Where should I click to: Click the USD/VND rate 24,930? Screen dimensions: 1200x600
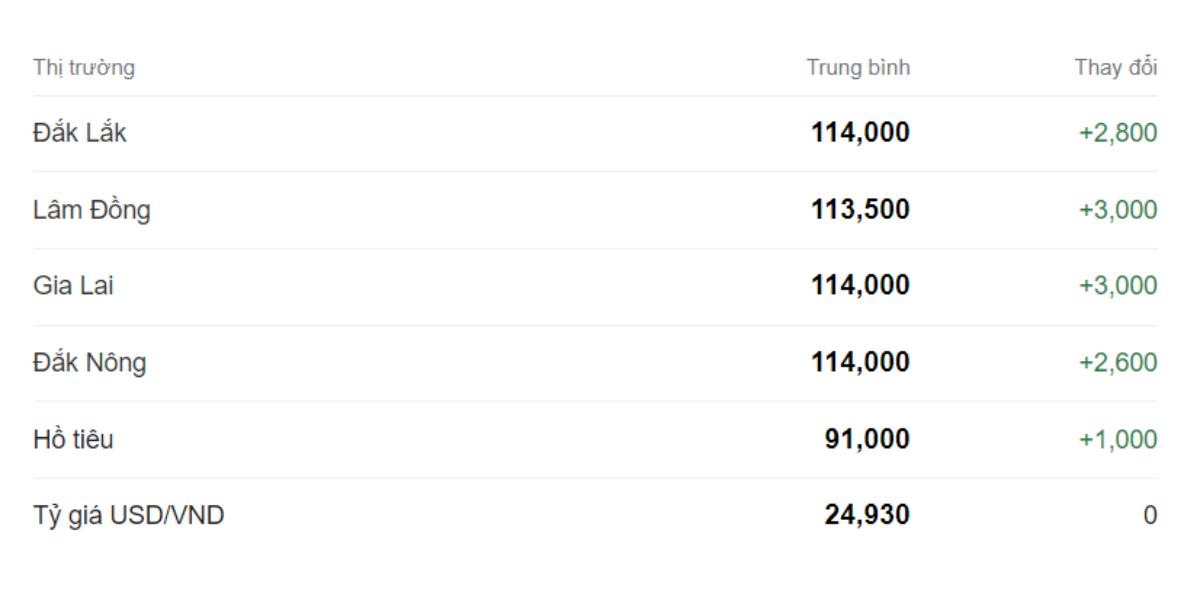[x=867, y=516]
